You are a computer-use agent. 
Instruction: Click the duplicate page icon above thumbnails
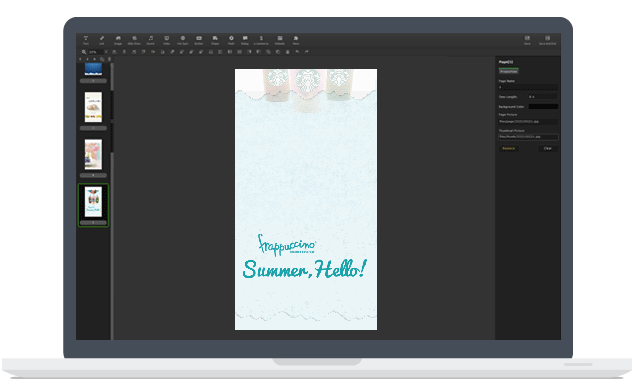(102, 59)
